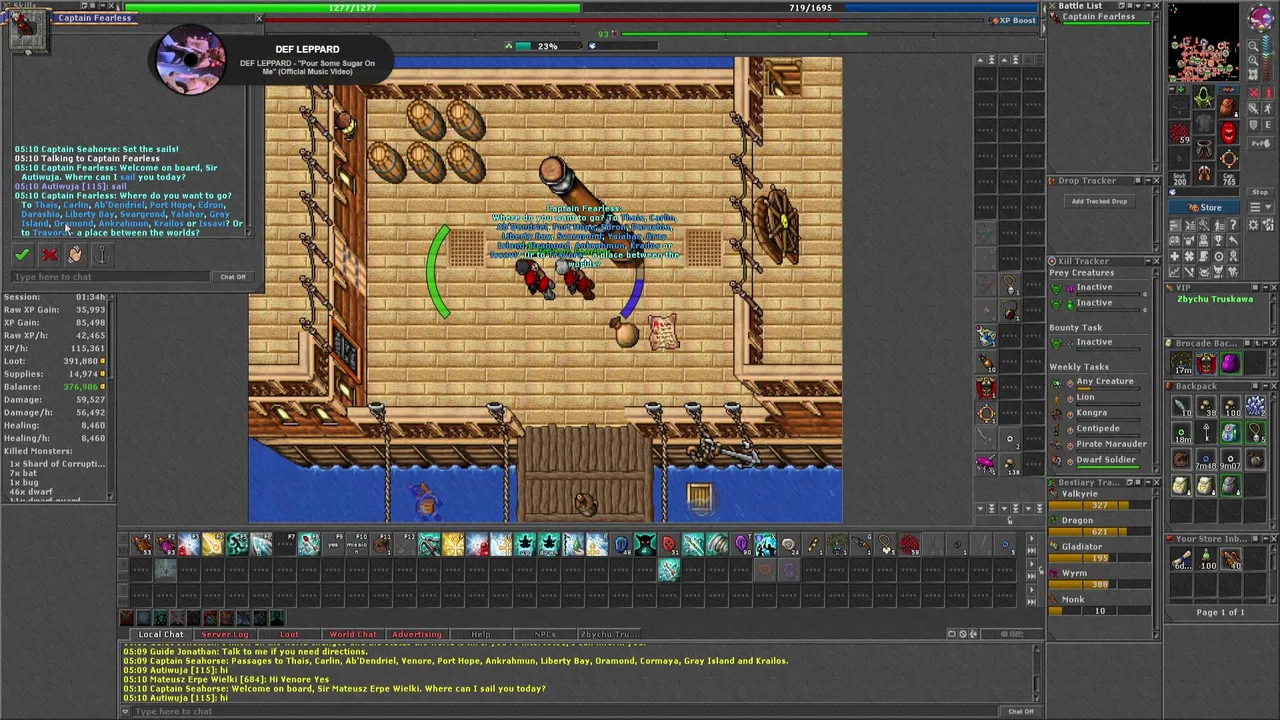The height and width of the screenshot is (720, 1280).
Task: Click the bottom 'Type here to chat' input
Action: click(565, 711)
